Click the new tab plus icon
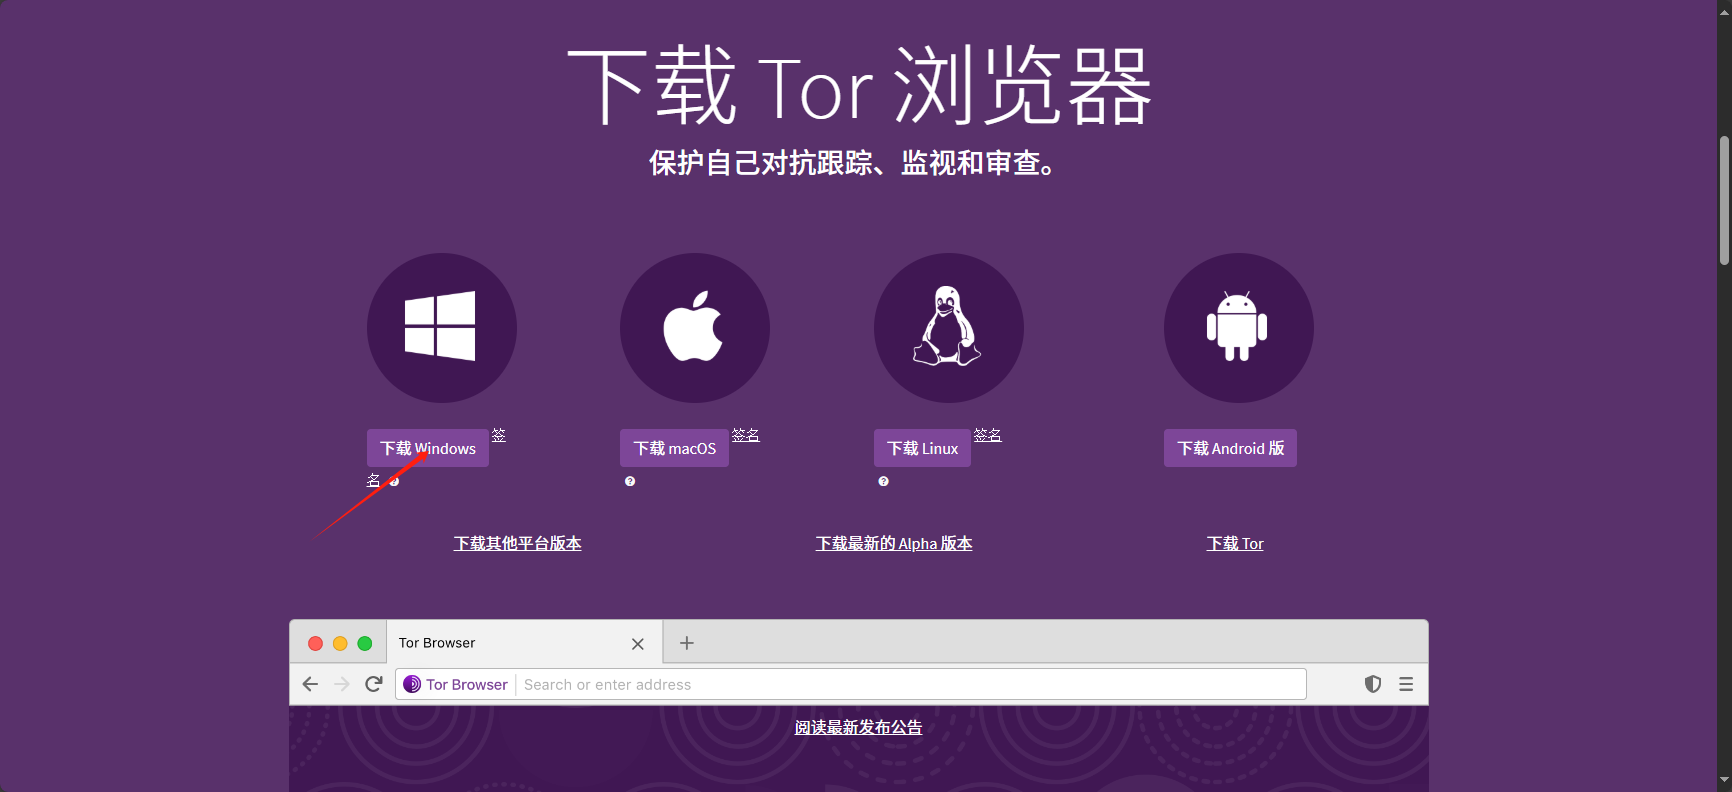Image resolution: width=1732 pixels, height=792 pixels. [687, 643]
